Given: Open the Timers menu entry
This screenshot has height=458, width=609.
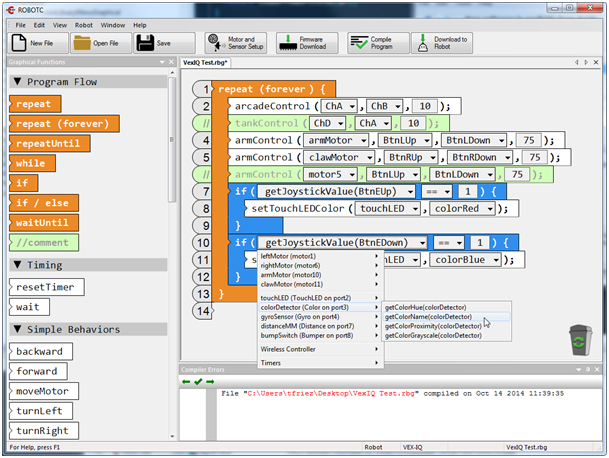Looking at the screenshot, I should 320,363.
